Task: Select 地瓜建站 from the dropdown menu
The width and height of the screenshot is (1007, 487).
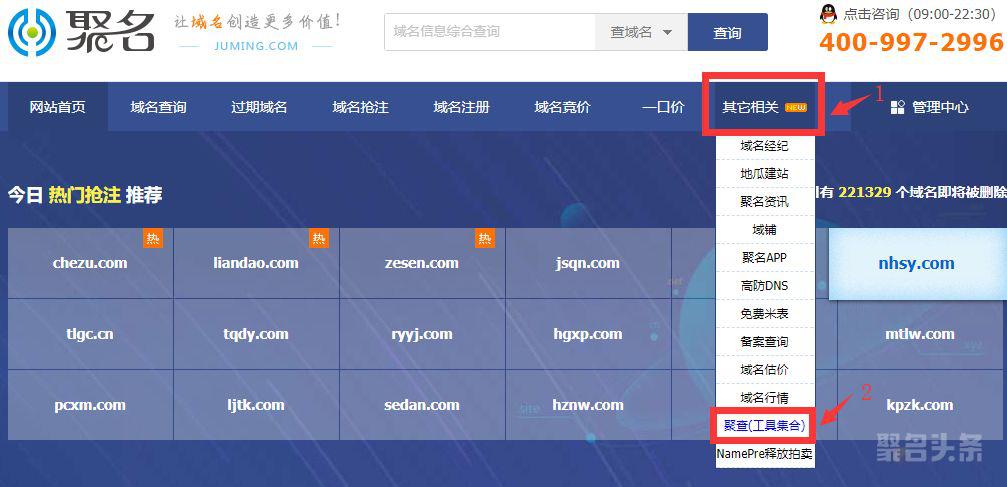Action: pos(764,173)
